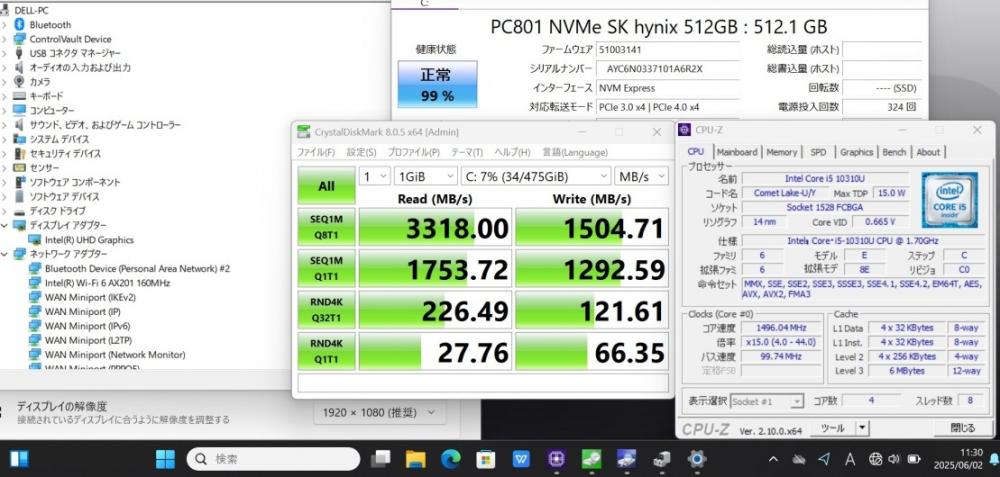Image resolution: width=1000 pixels, height=477 pixels.
Task: Open File Explorer folder icon on taskbar
Action: pyautogui.click(x=416, y=459)
